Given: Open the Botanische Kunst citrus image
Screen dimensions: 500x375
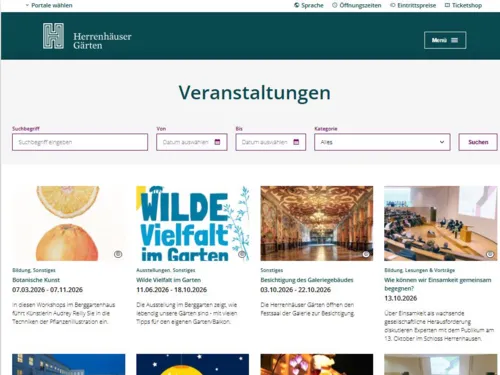Looking at the screenshot, I should click(x=69, y=223).
